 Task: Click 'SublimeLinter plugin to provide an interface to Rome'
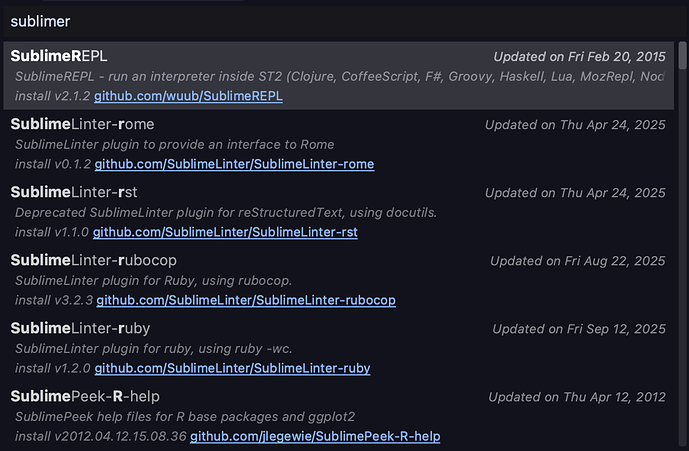click(x=174, y=145)
